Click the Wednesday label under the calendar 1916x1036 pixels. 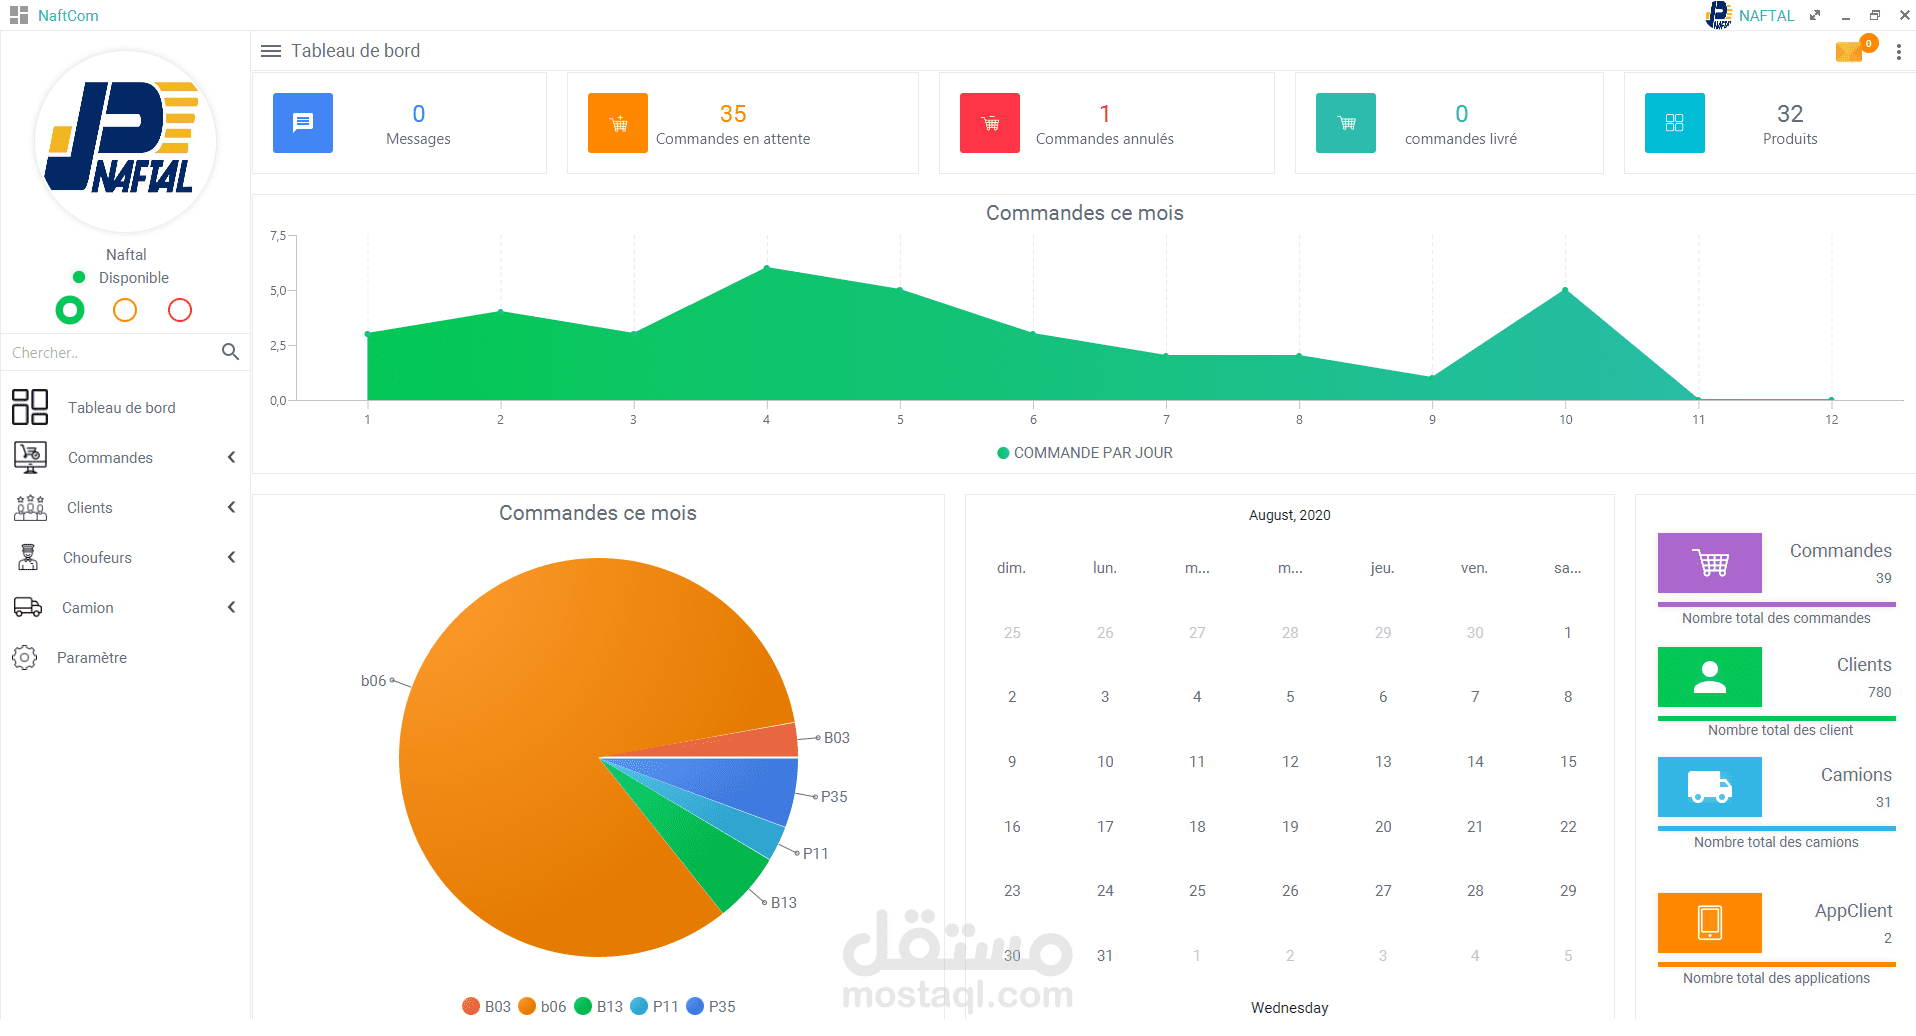click(1289, 1008)
